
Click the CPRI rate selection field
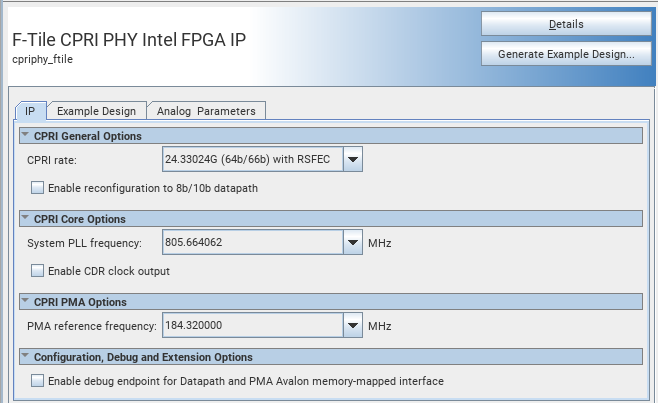252,159
